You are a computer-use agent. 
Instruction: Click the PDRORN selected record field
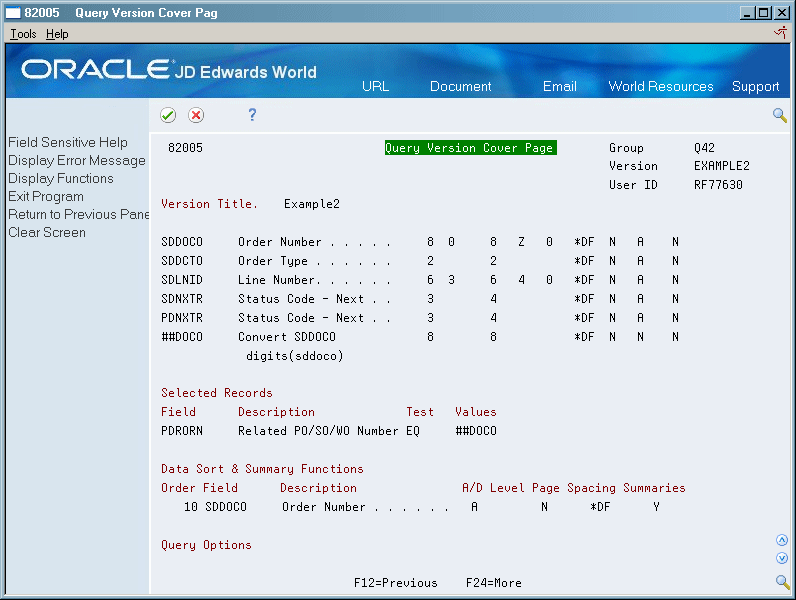click(x=182, y=431)
